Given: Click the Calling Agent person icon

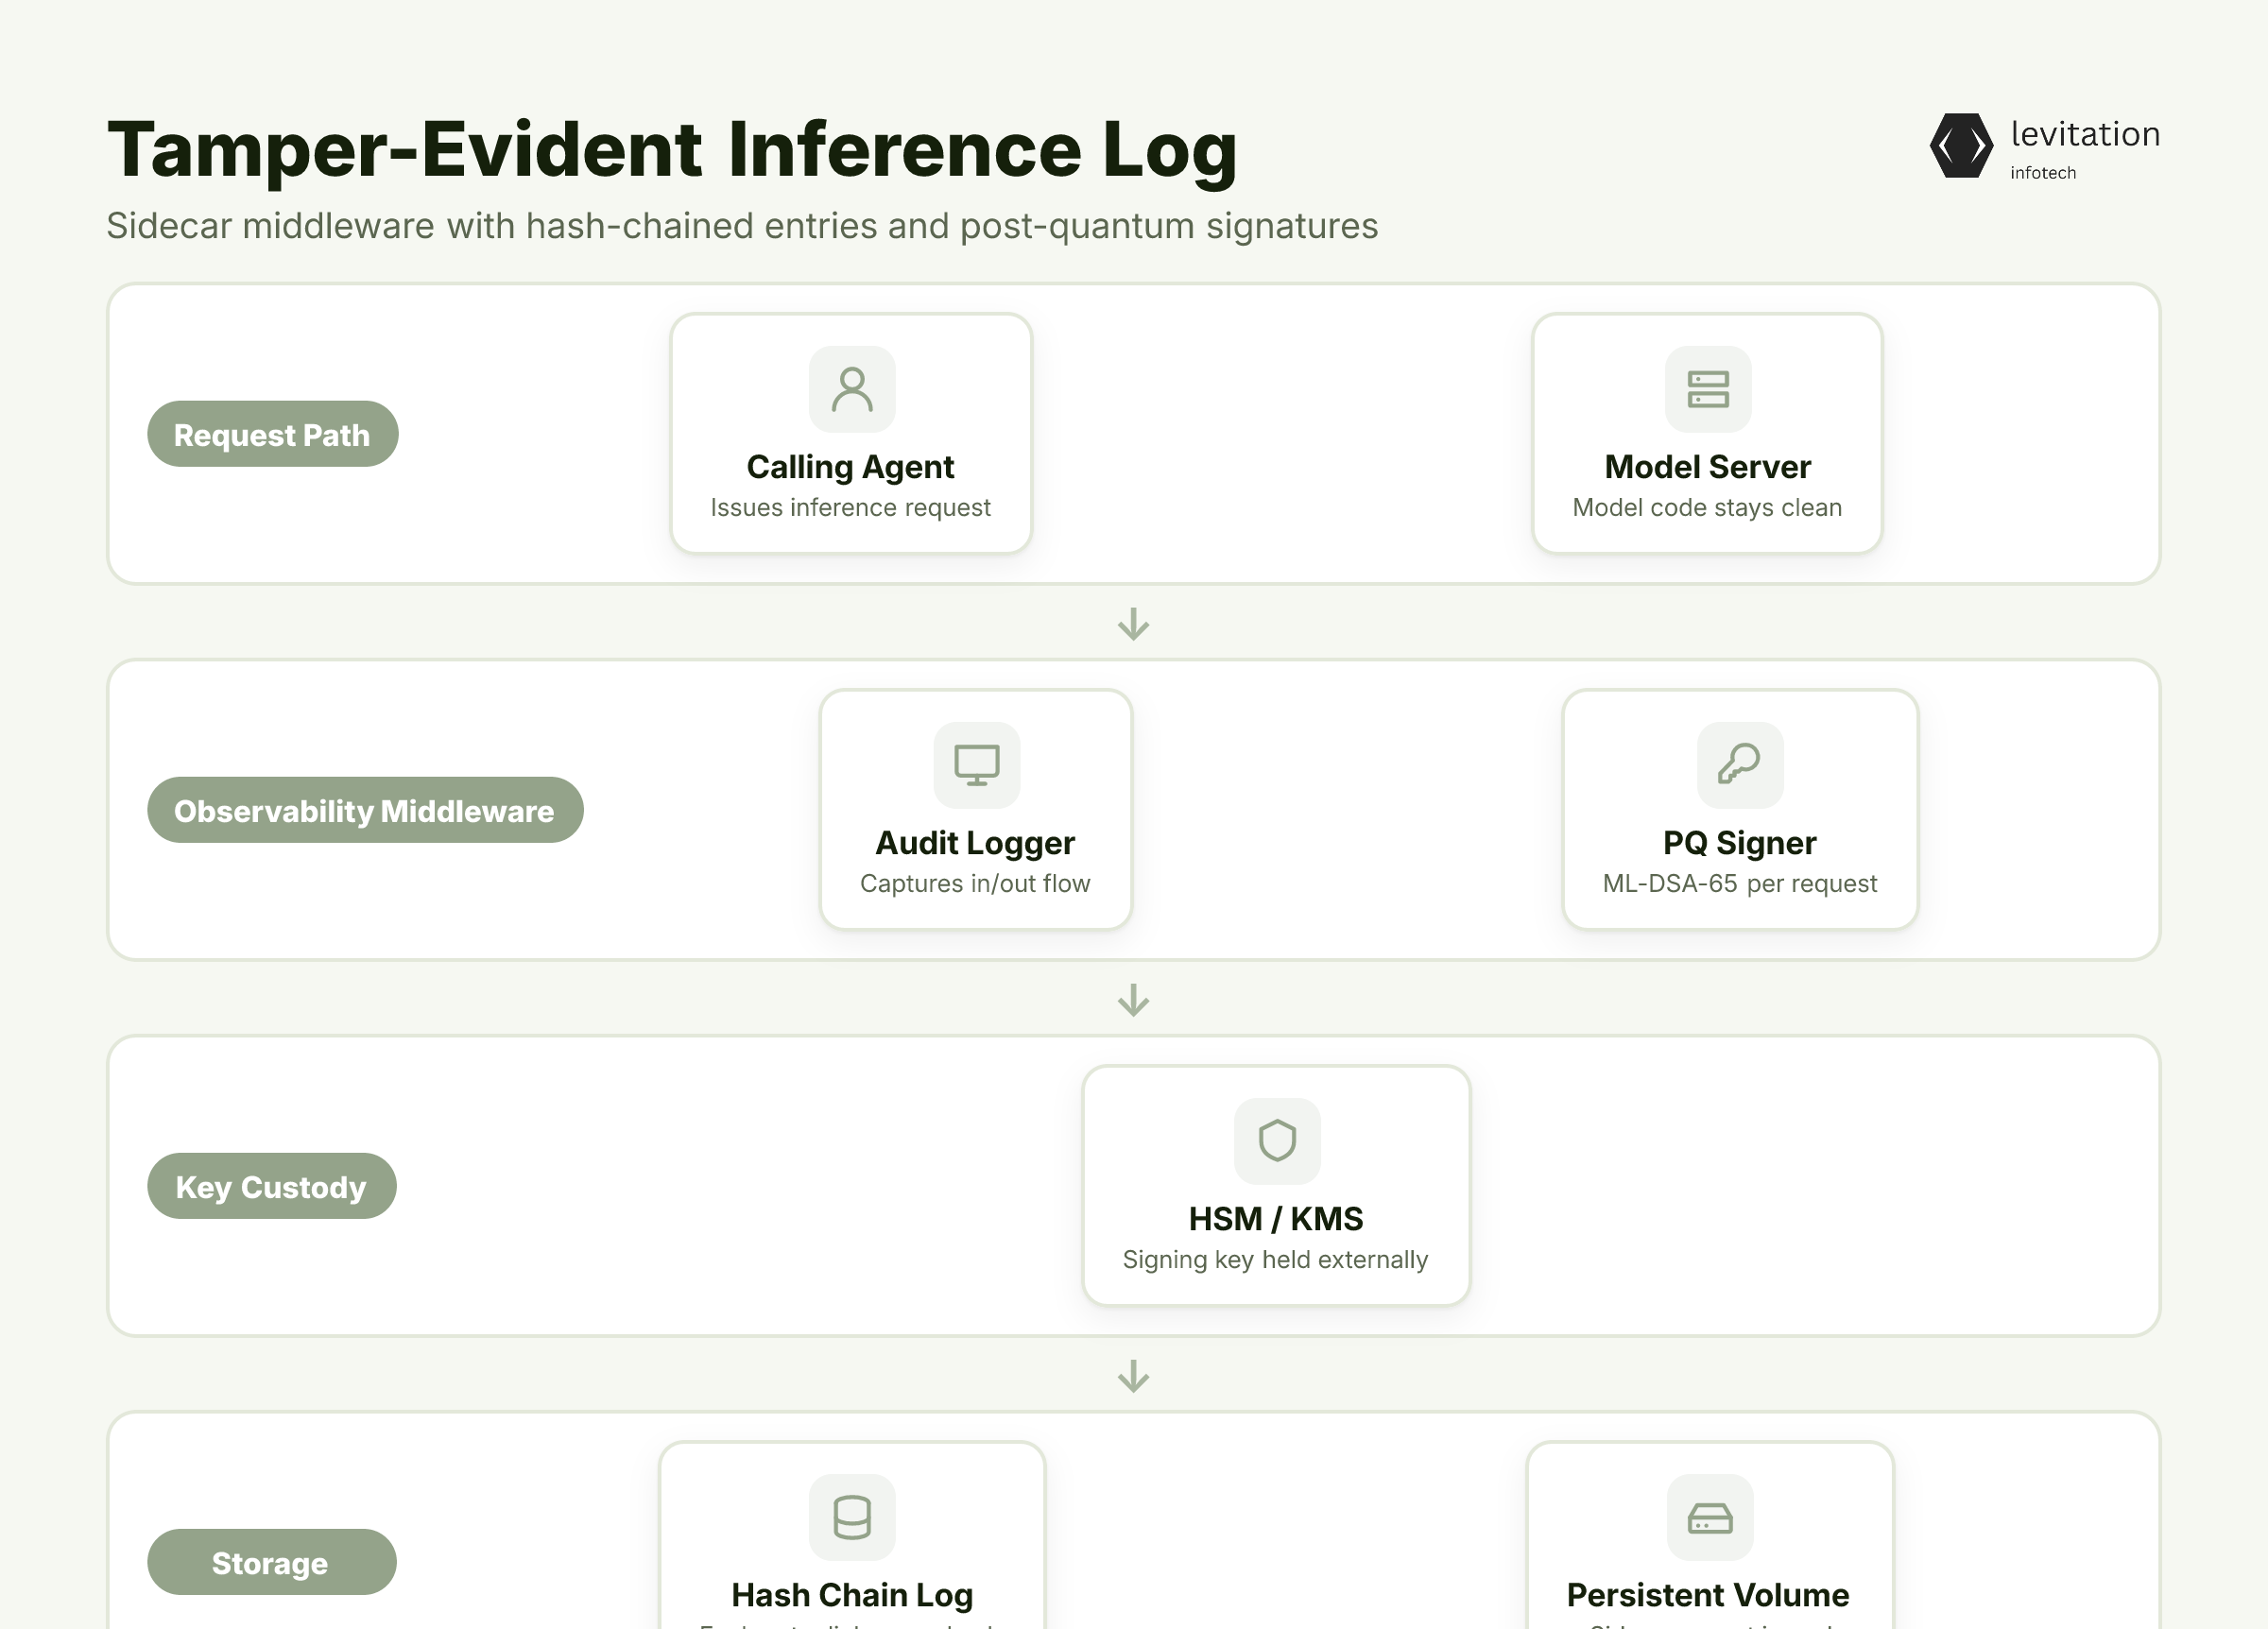Looking at the screenshot, I should click(852, 389).
